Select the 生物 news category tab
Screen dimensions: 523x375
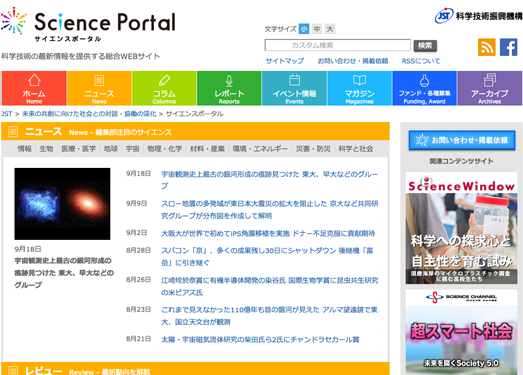(46, 149)
